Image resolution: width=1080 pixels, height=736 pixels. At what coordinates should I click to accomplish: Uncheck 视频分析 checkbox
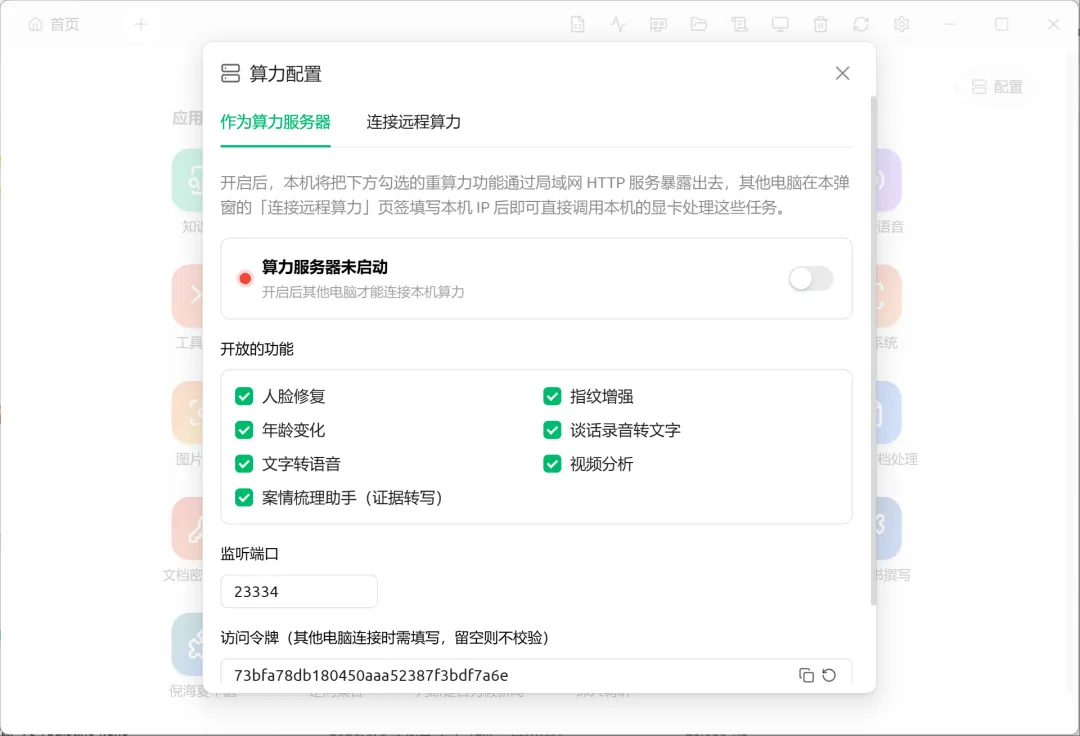coord(552,464)
